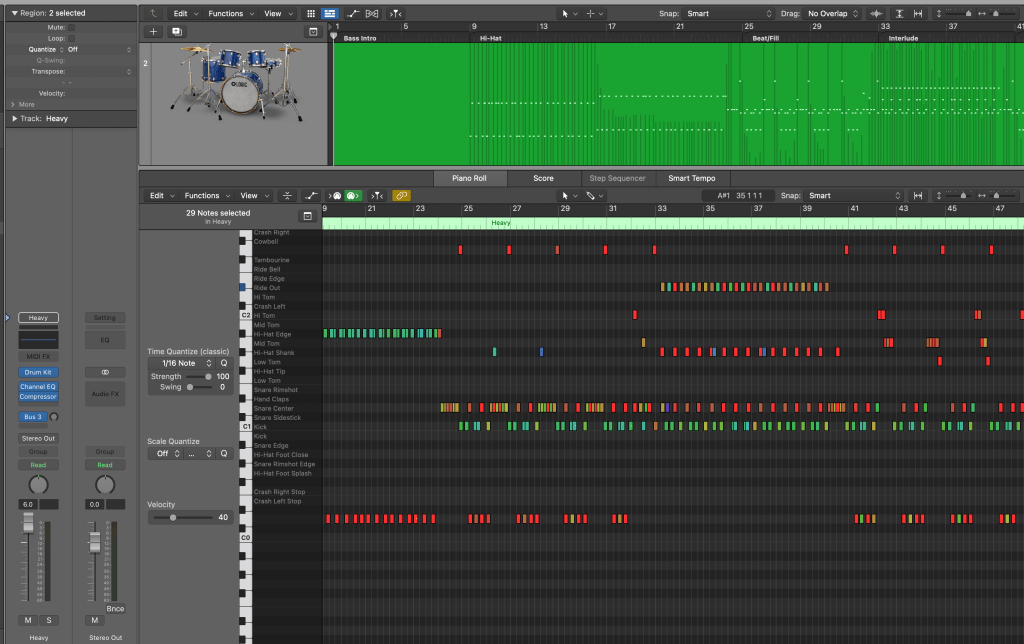Viewport: 1024px width, 644px height.
Task: Click the Velocity slider in Piano Roll
Action: click(x=173, y=518)
